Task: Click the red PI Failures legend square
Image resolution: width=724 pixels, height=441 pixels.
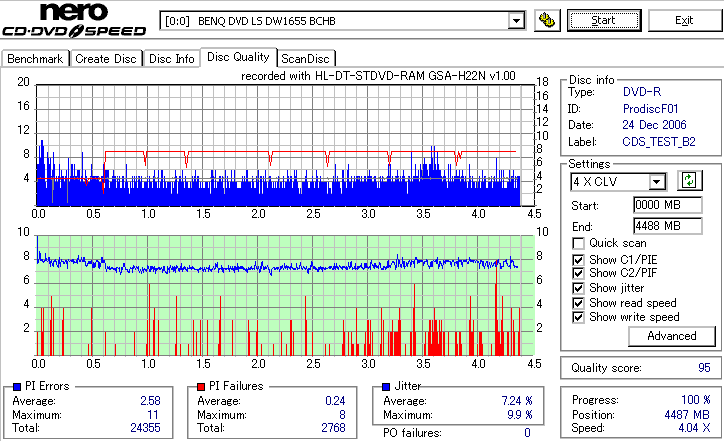Action: 201,387
